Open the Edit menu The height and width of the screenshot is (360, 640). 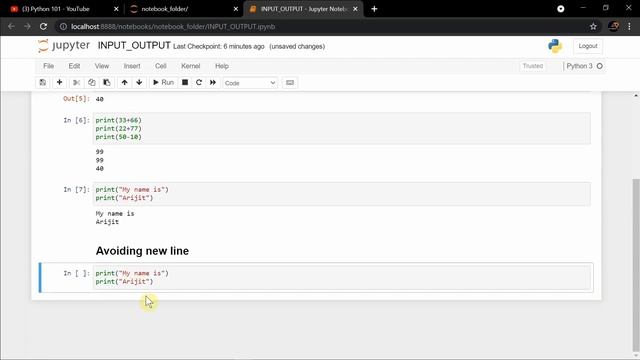pyautogui.click(x=74, y=66)
